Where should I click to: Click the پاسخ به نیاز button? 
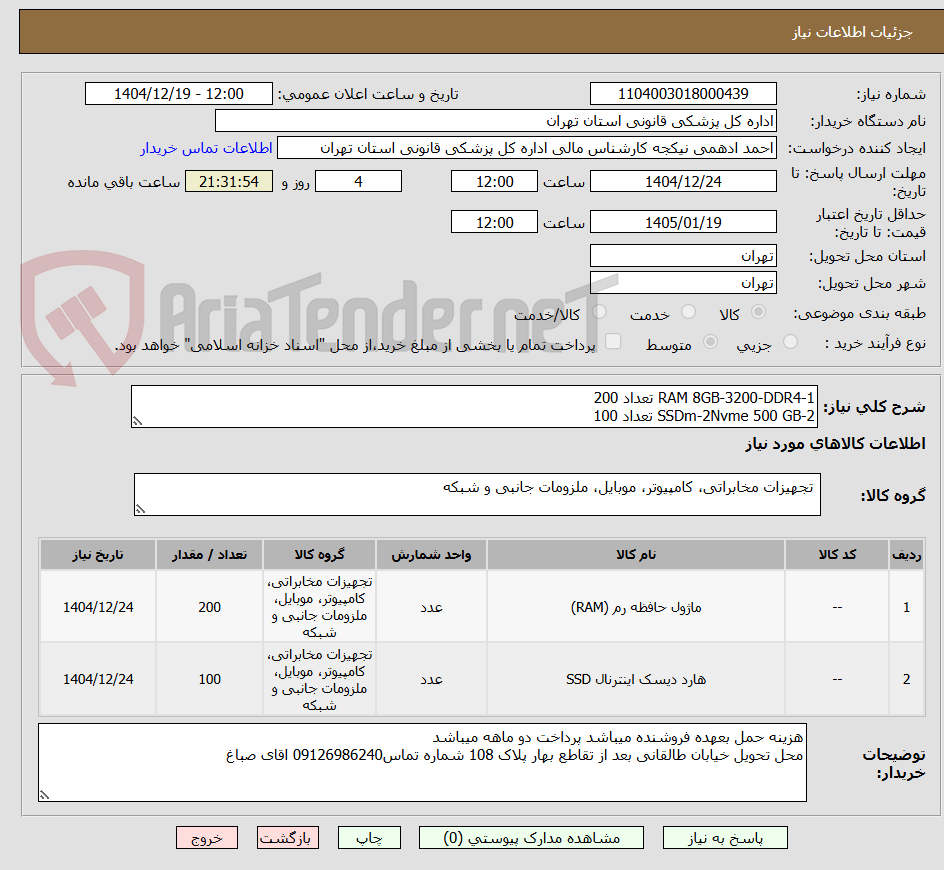click(x=725, y=837)
